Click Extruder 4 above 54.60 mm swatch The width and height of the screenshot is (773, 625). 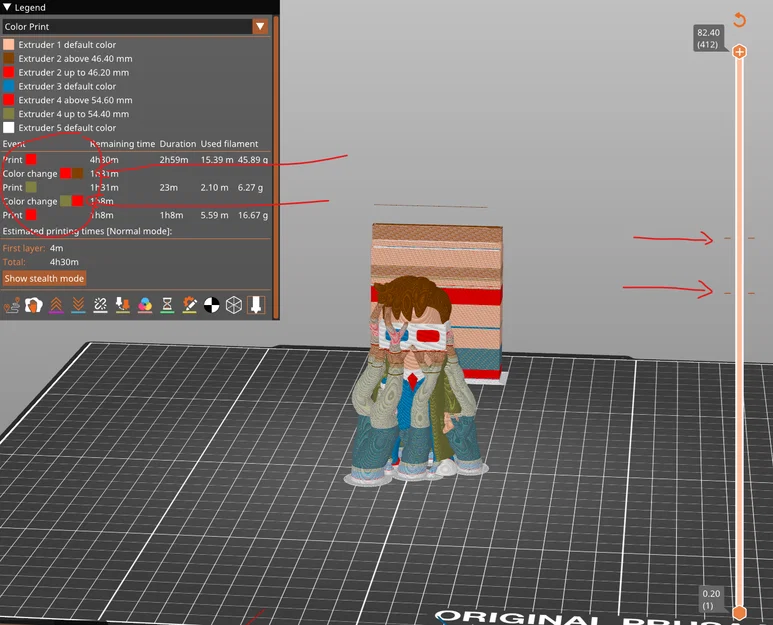[8, 100]
